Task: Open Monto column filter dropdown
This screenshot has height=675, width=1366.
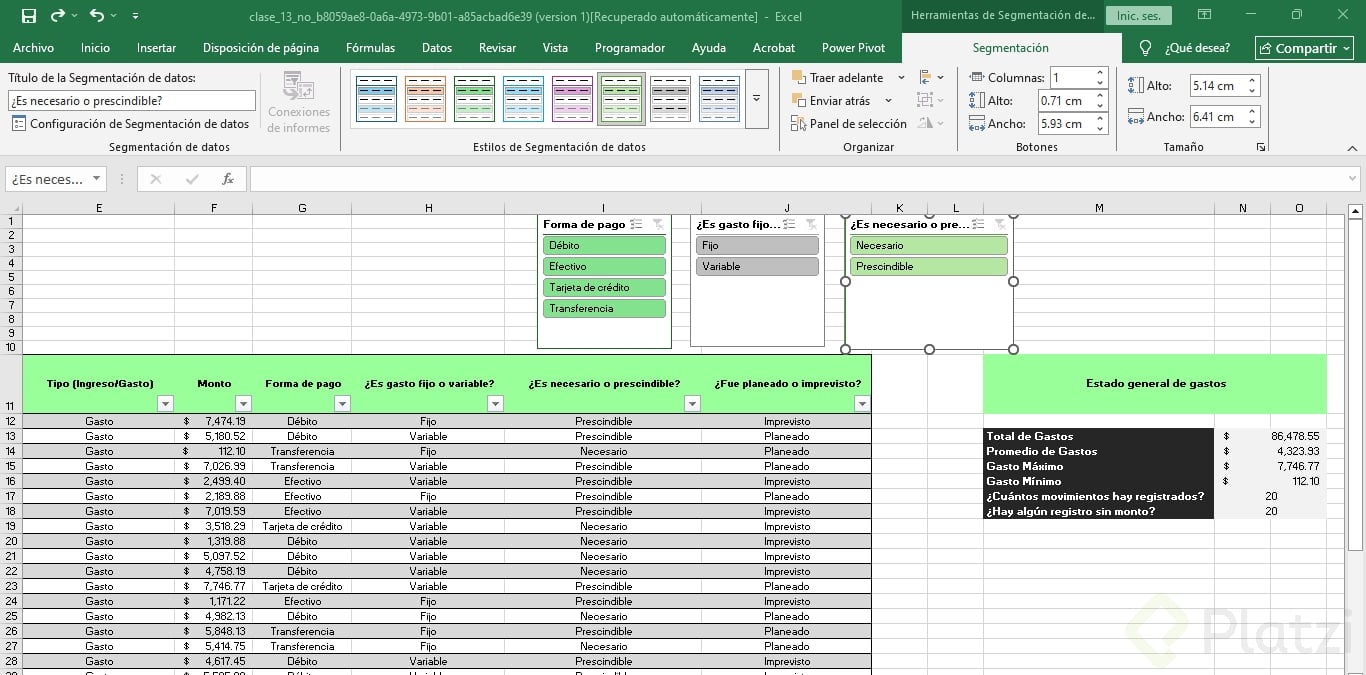Action: pos(243,404)
